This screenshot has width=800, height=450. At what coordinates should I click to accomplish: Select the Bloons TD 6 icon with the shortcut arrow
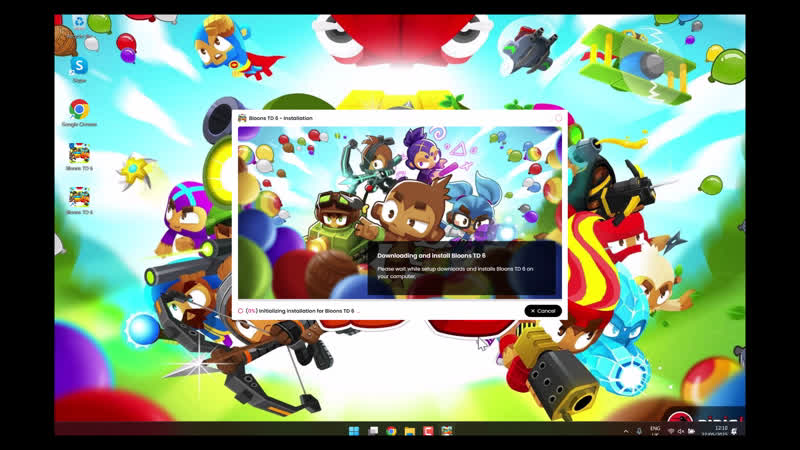click(79, 201)
